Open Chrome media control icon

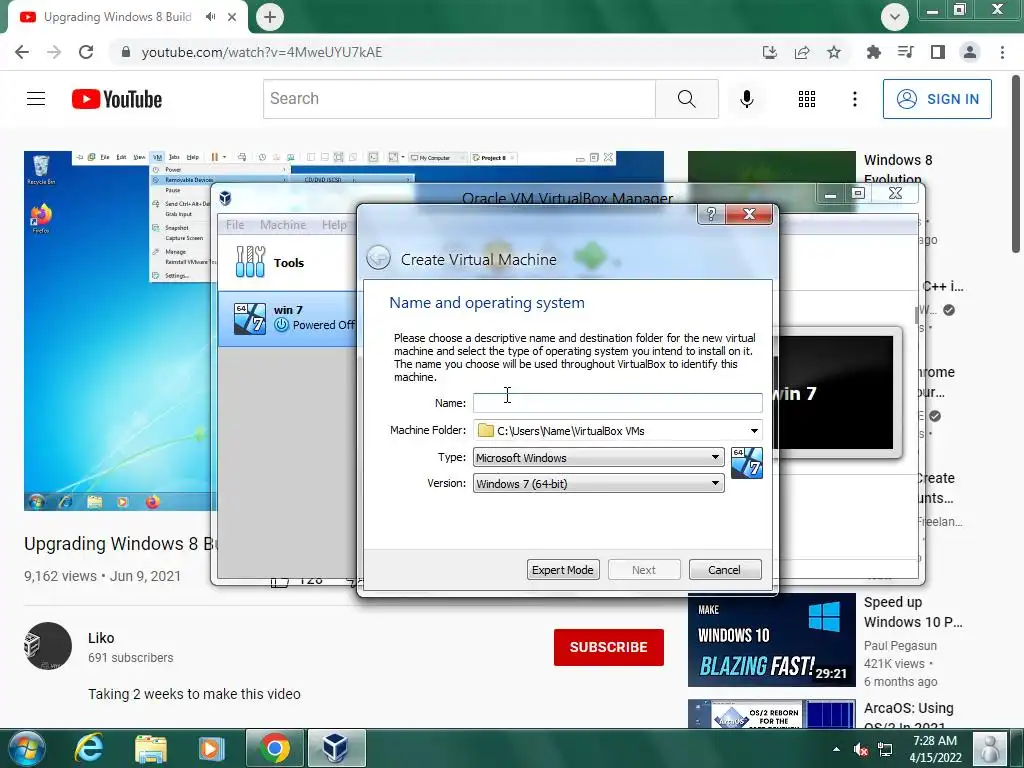coord(905,52)
